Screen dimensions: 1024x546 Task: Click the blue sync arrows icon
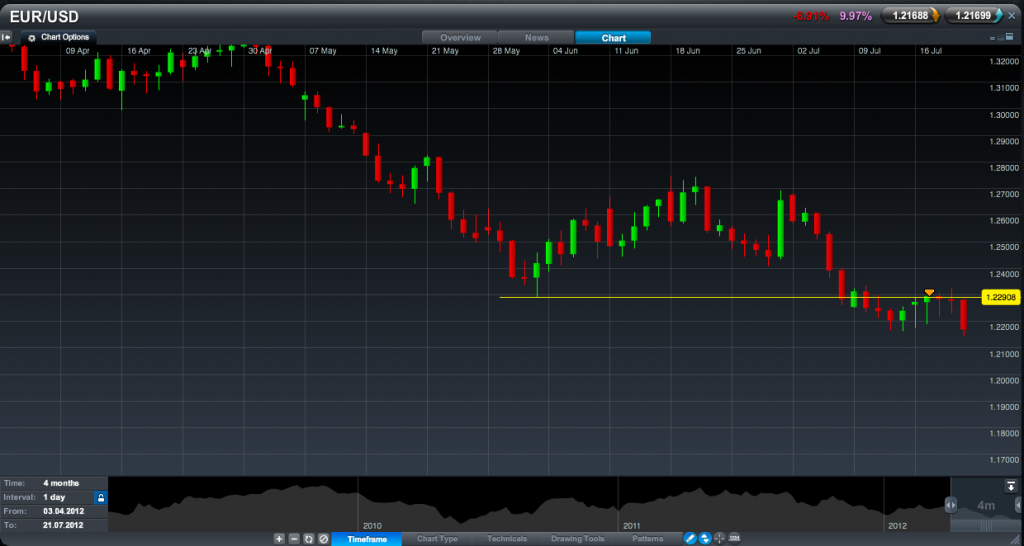click(x=704, y=539)
